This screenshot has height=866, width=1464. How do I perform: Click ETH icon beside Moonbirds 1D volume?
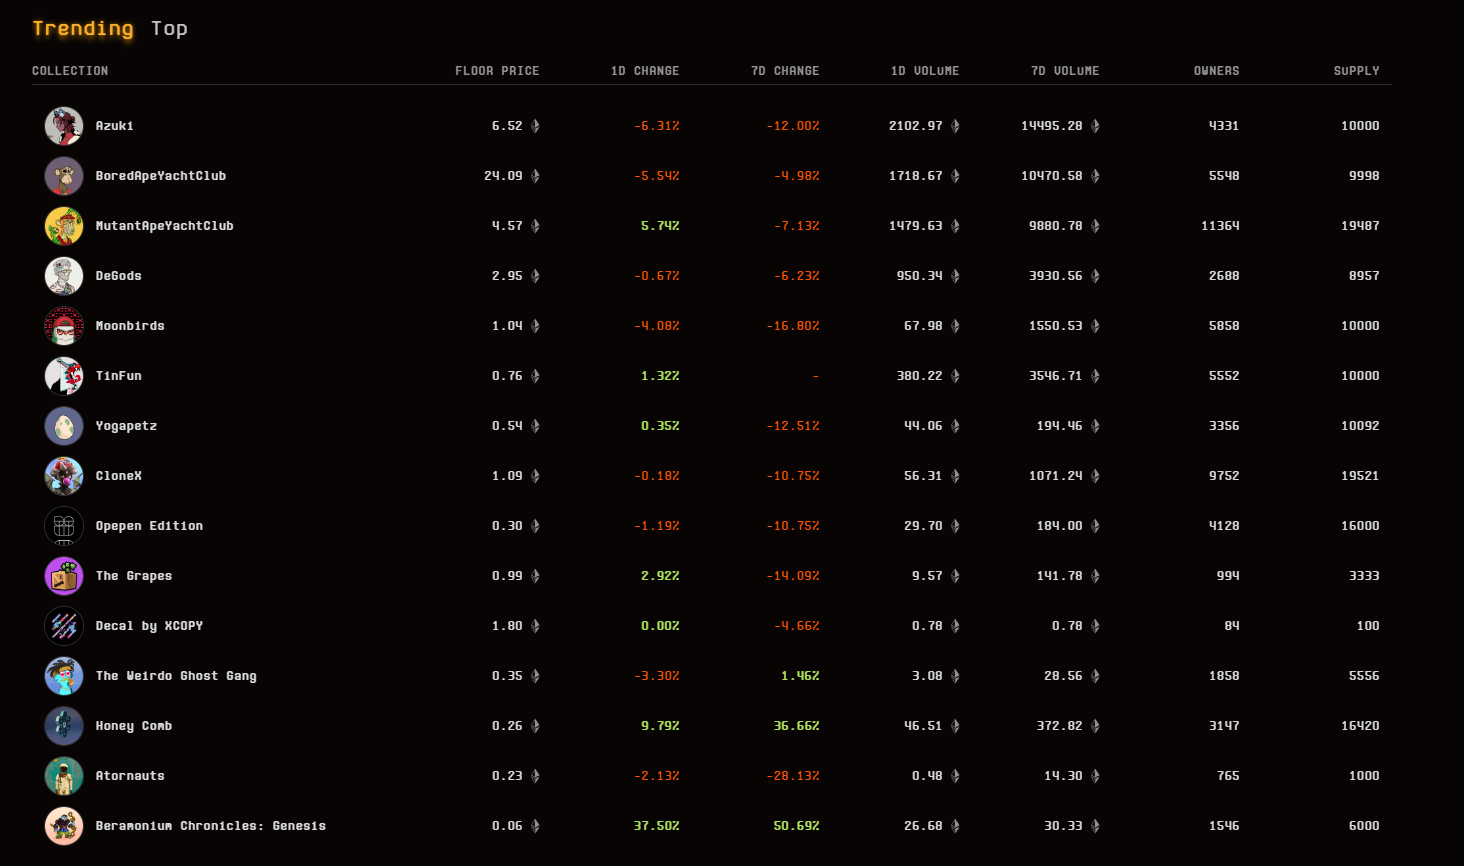point(955,326)
